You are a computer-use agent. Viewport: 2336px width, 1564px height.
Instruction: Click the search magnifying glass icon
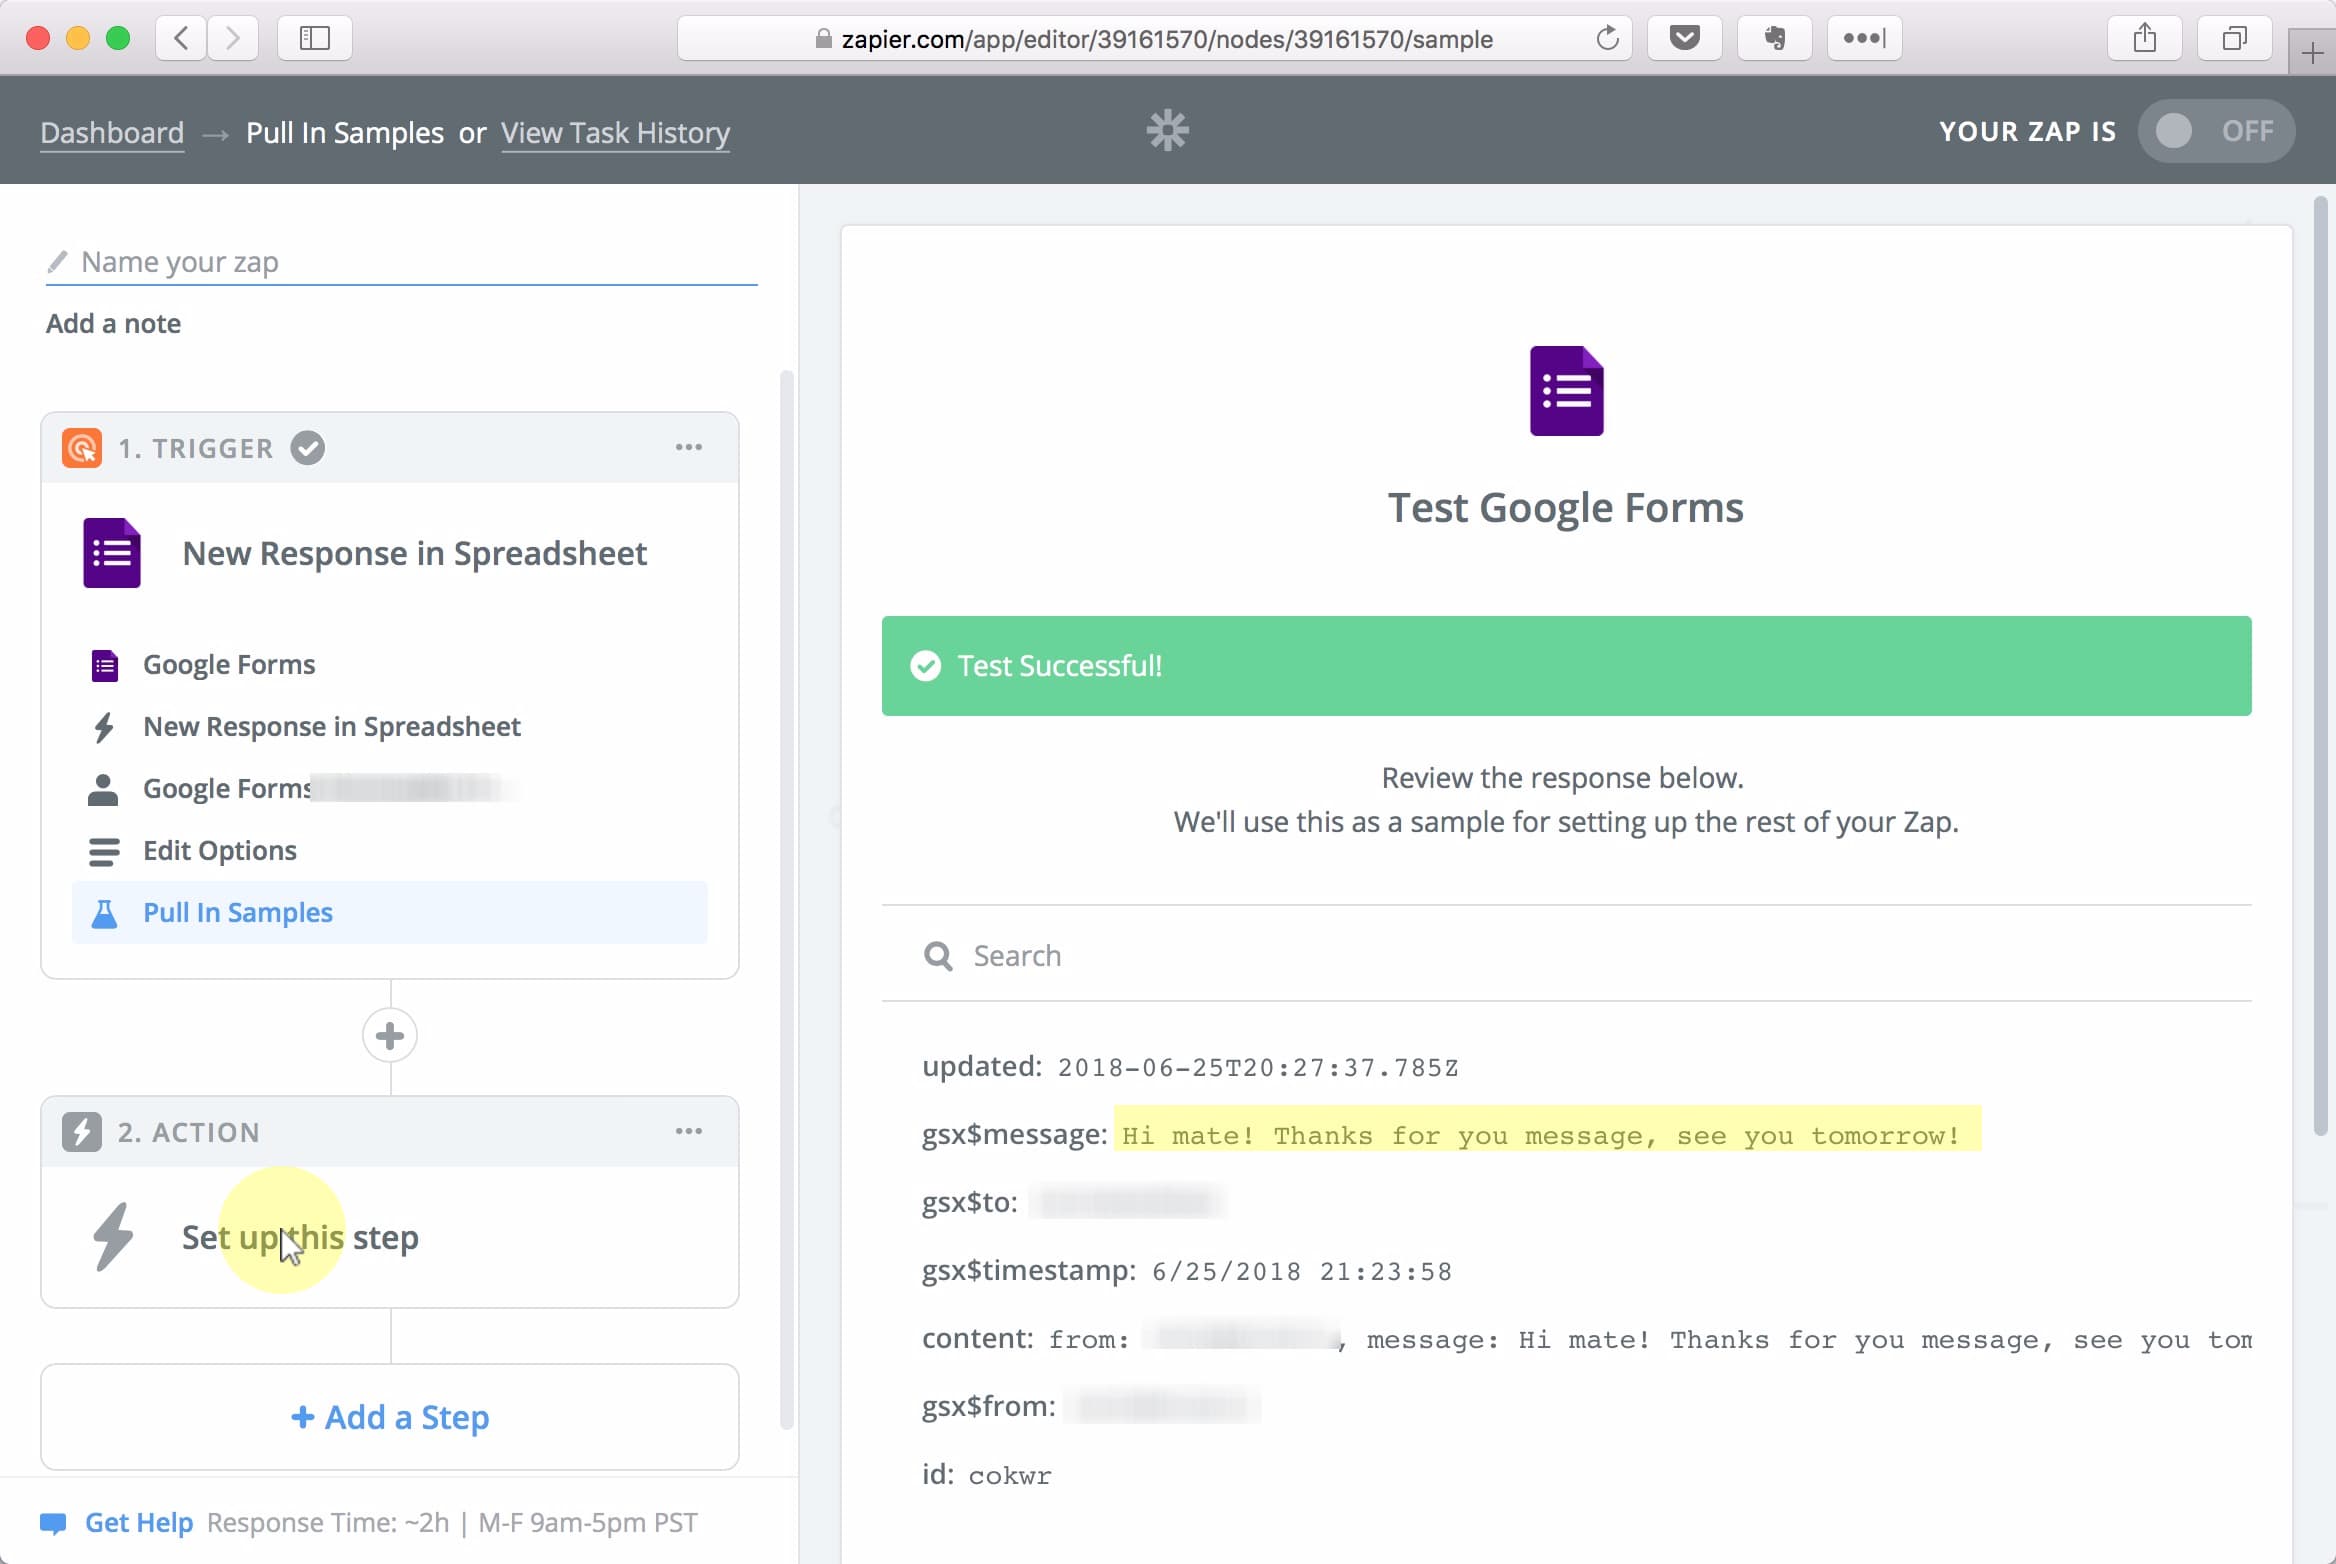(937, 953)
